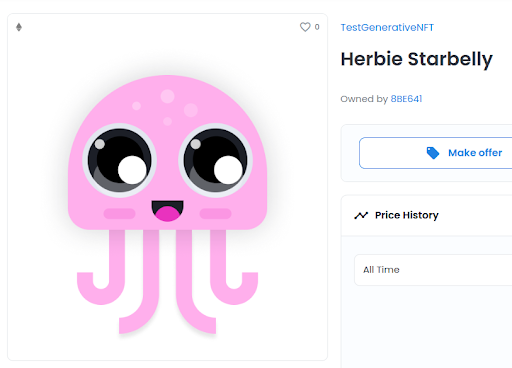Click the tag icon in Make offer
Screen dimensions: 512x368
click(x=433, y=153)
